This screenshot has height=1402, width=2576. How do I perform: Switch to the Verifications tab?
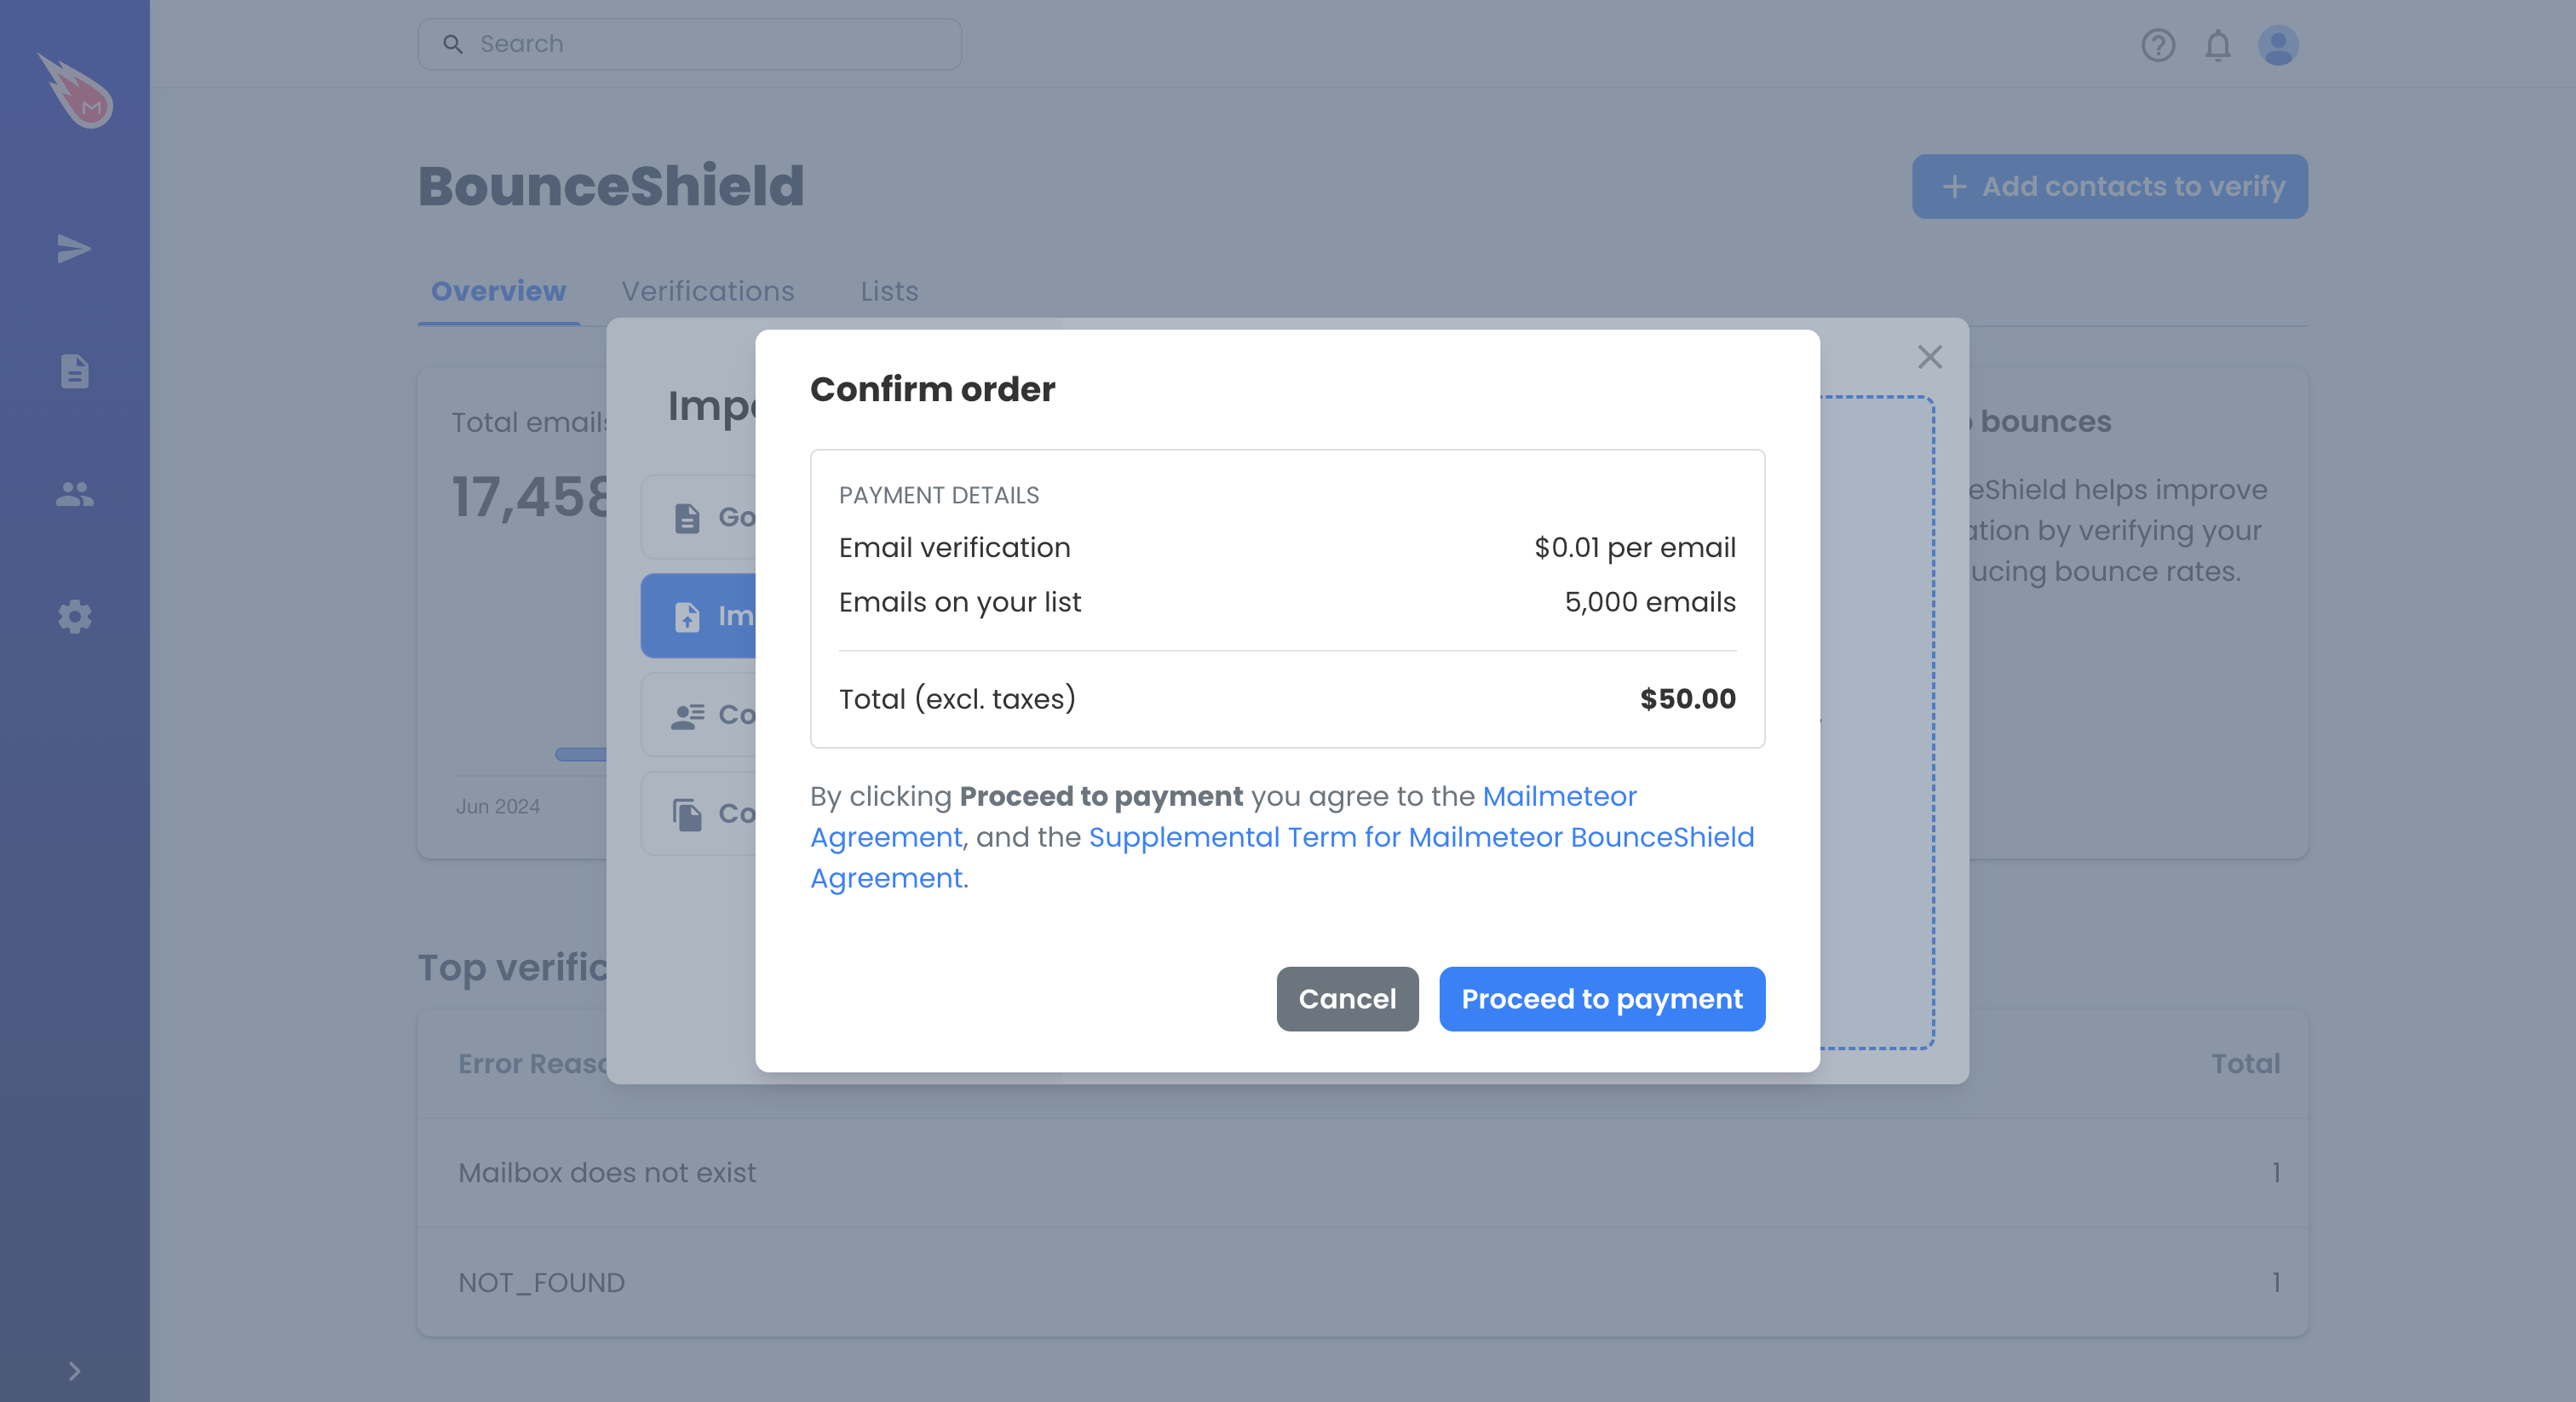point(708,291)
